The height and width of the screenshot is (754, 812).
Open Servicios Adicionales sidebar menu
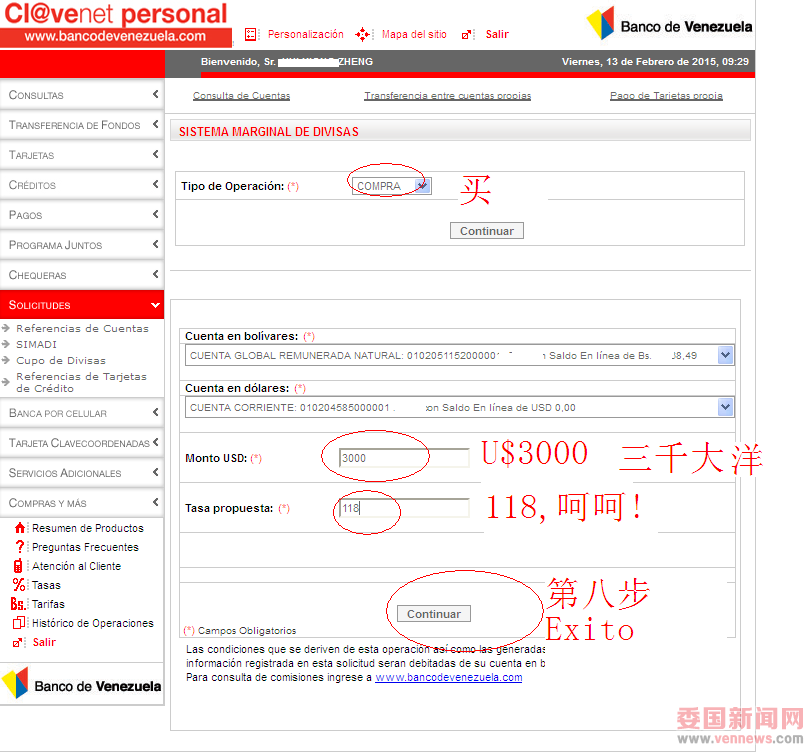[82, 473]
